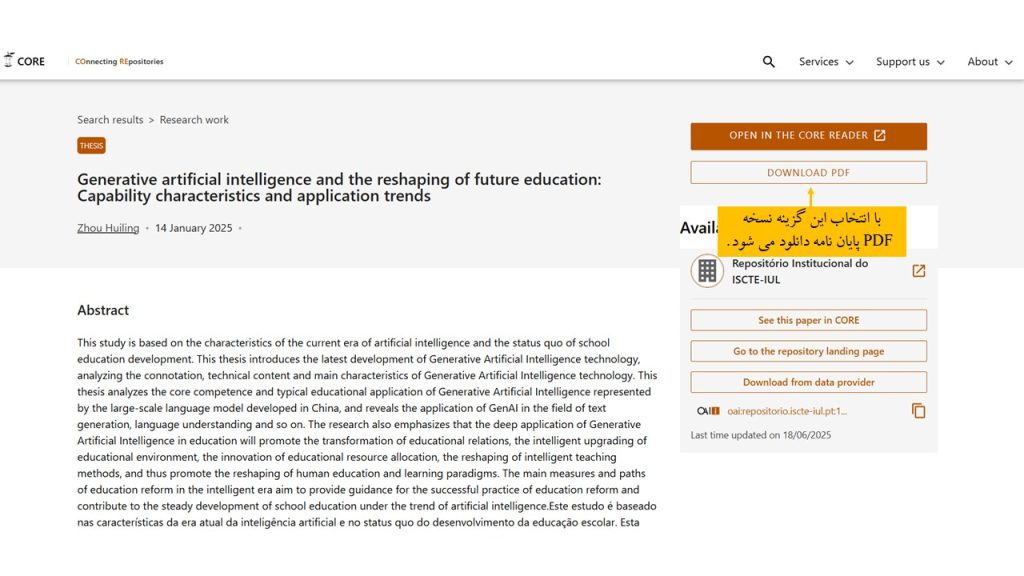
Task: Copy the OAI identifier with copy icon
Action: [x=918, y=411]
